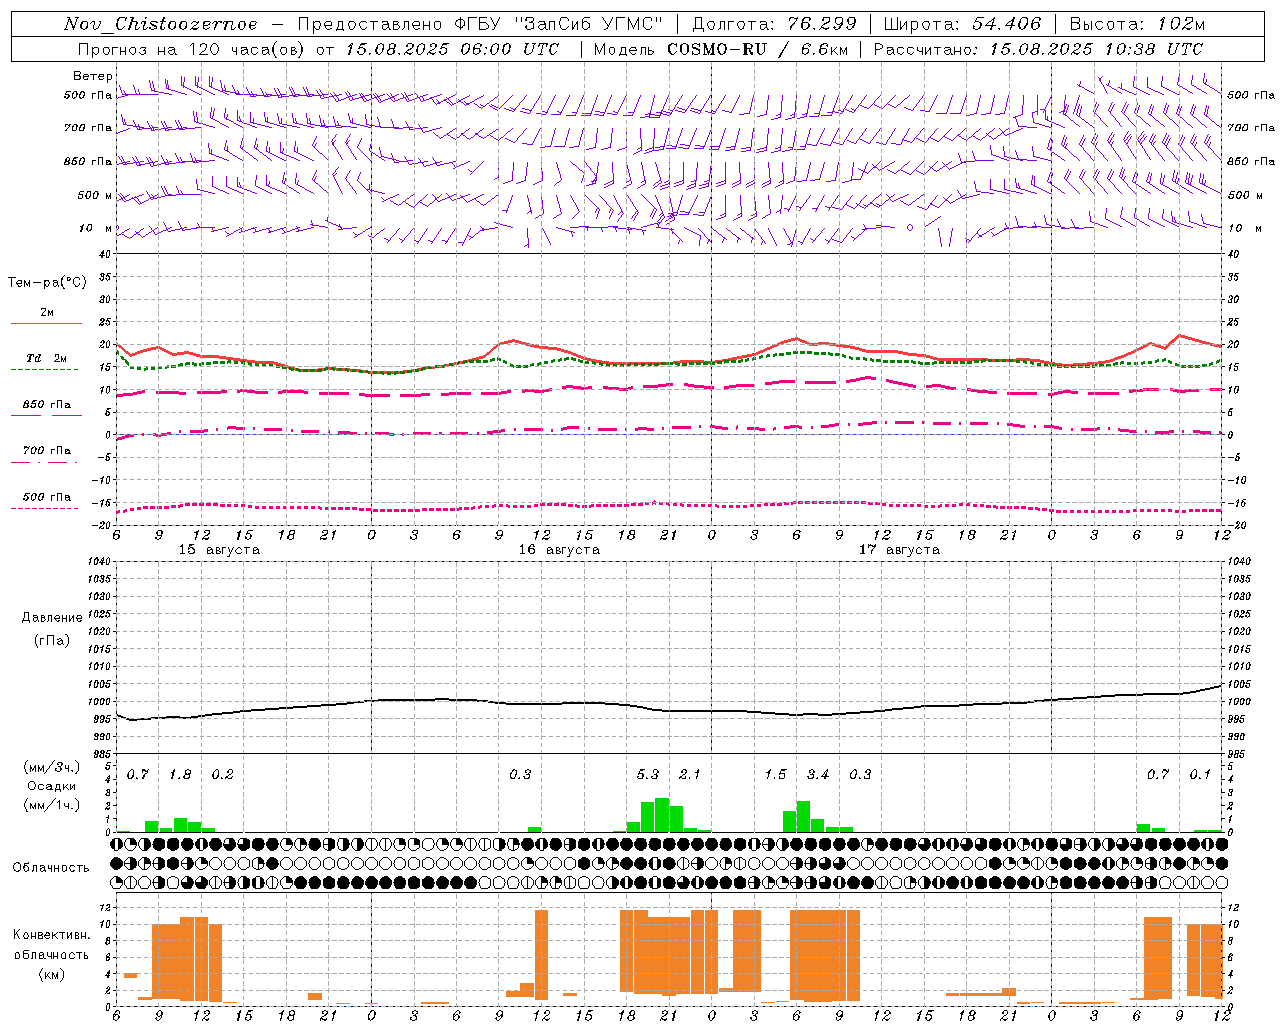Click the "Конвективн." convective cloud label
Screen dimensions: 1280x1024
click(51, 935)
